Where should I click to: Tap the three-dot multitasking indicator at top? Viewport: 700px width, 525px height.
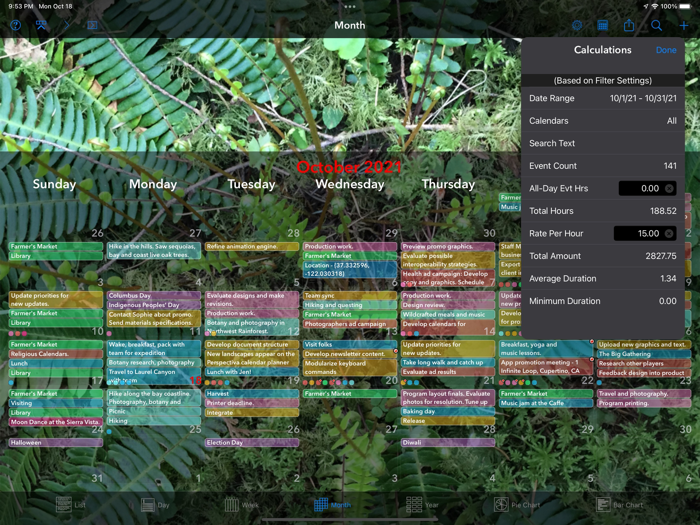pos(350,7)
